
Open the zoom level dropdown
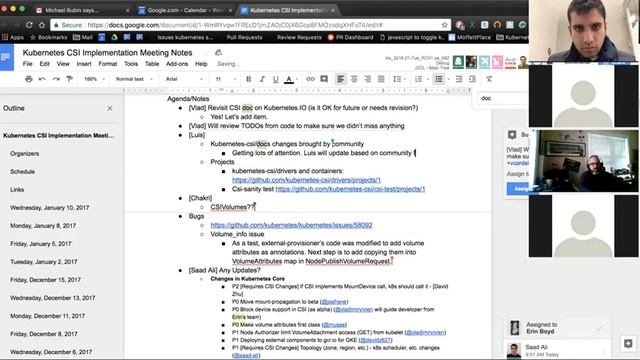pyautogui.click(x=94, y=79)
